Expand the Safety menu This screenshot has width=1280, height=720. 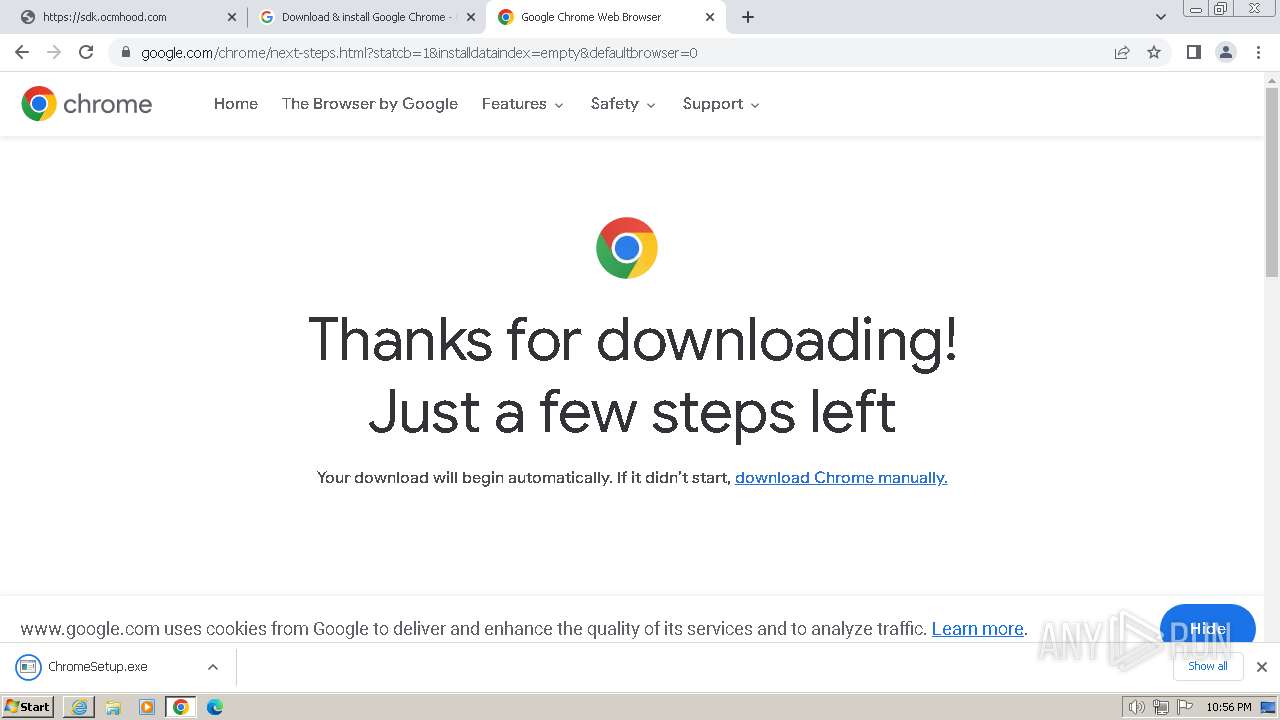click(623, 104)
